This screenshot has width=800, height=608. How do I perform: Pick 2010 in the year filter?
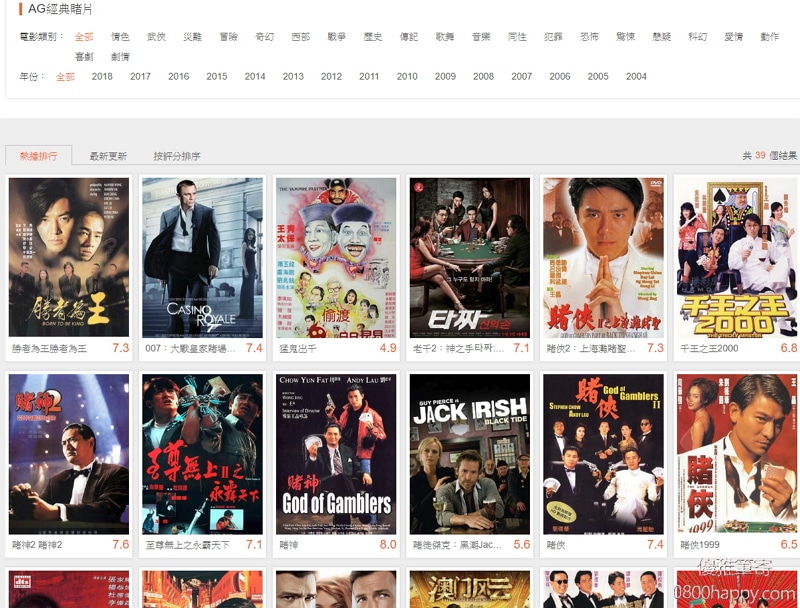click(407, 77)
